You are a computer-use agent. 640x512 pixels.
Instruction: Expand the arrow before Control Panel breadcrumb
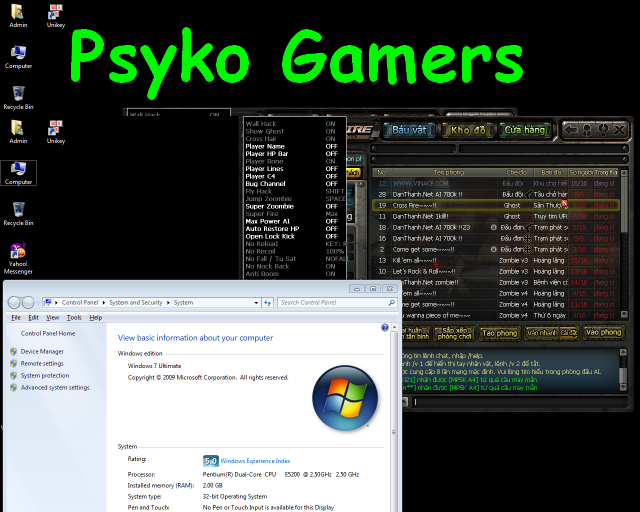pos(56,303)
